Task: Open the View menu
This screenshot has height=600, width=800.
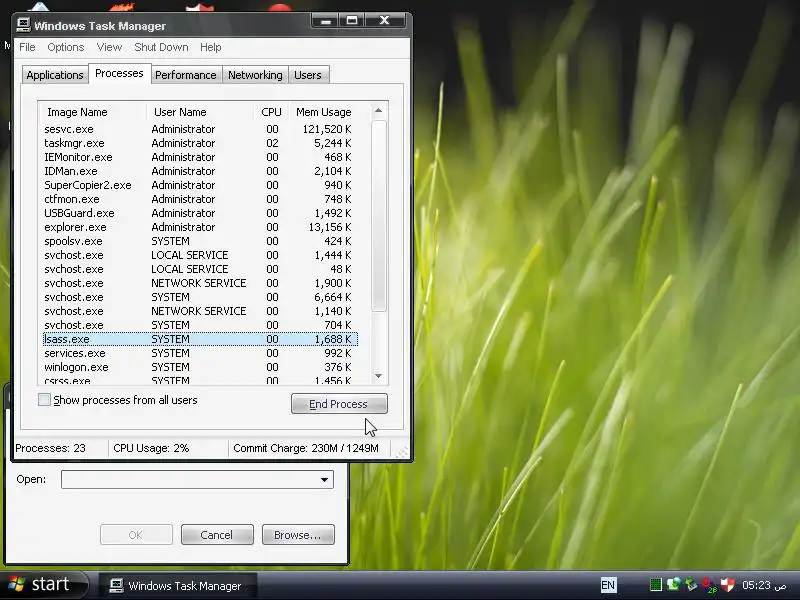Action: [x=109, y=47]
